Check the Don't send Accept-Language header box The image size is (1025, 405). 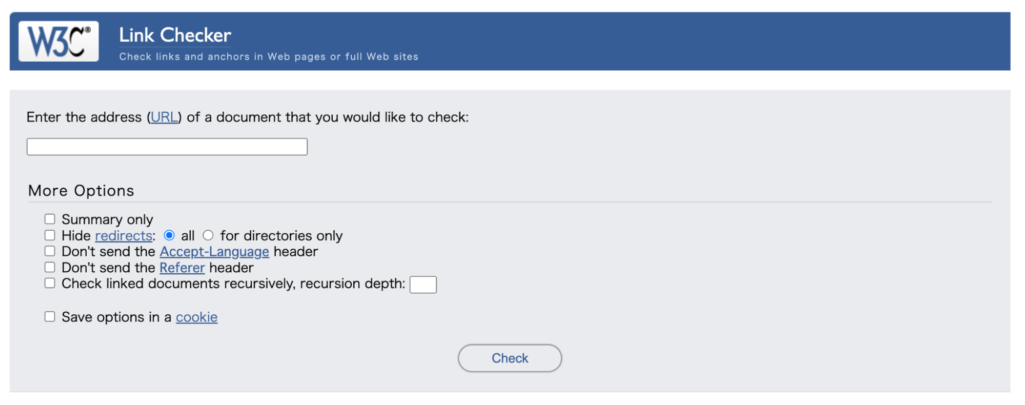50,251
